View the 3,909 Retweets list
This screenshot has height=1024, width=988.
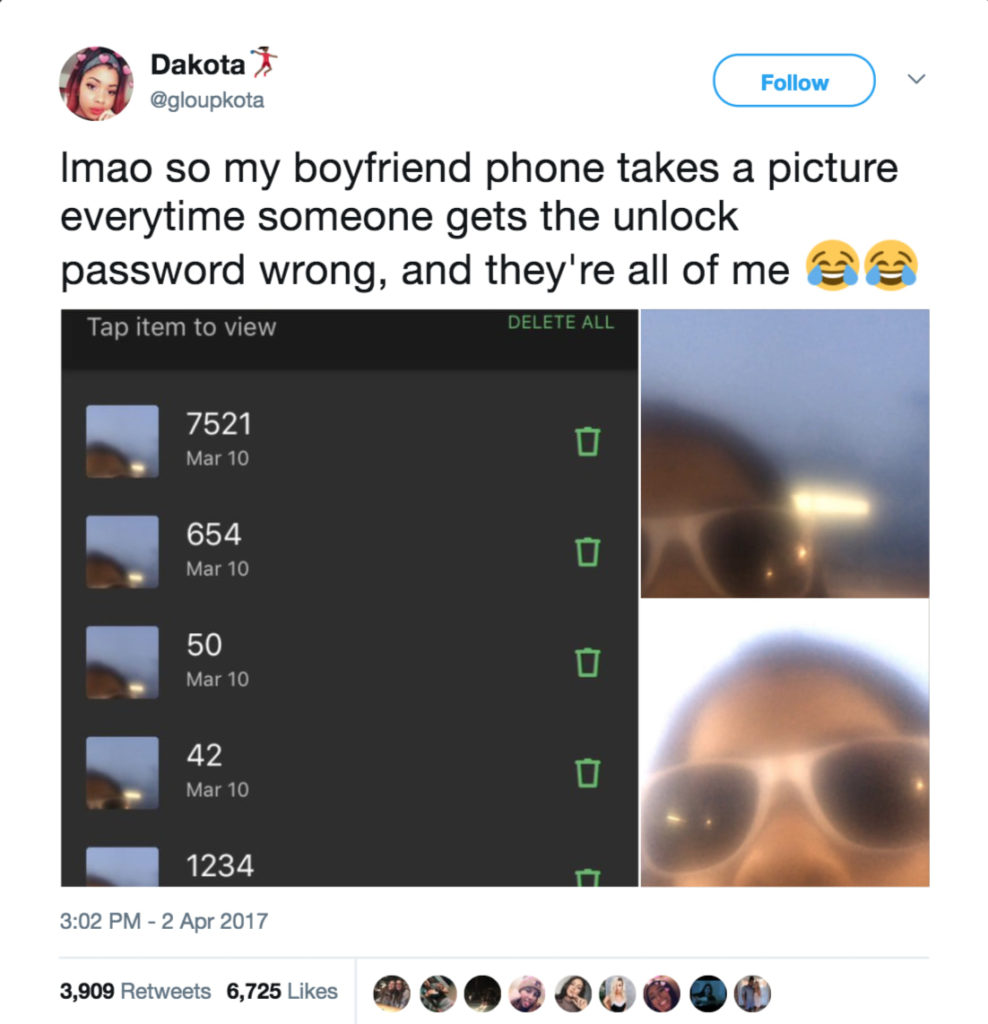click(135, 991)
